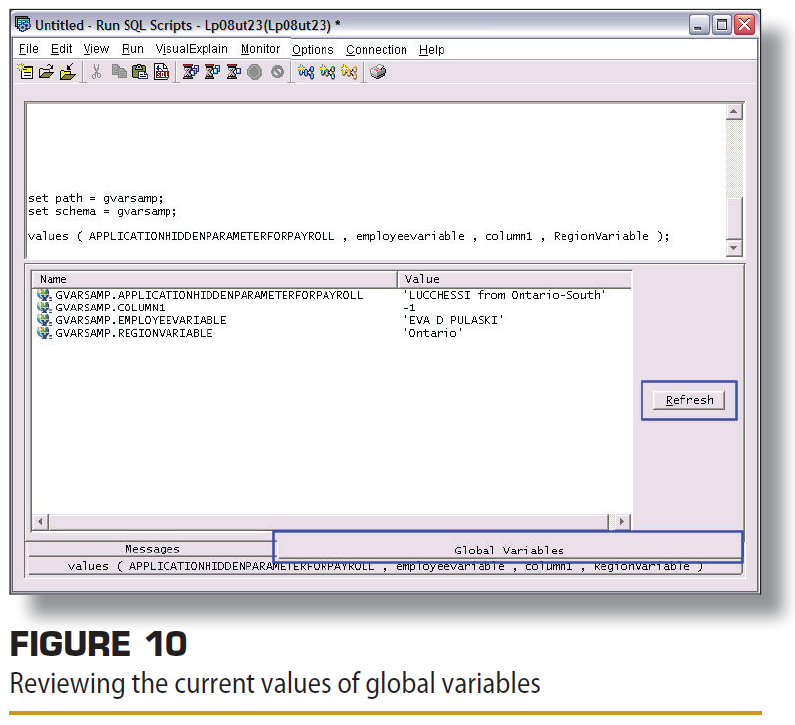Screen dimensions: 795x725
Task: Click the gray Stop octagon icon
Action: (x=255, y=72)
